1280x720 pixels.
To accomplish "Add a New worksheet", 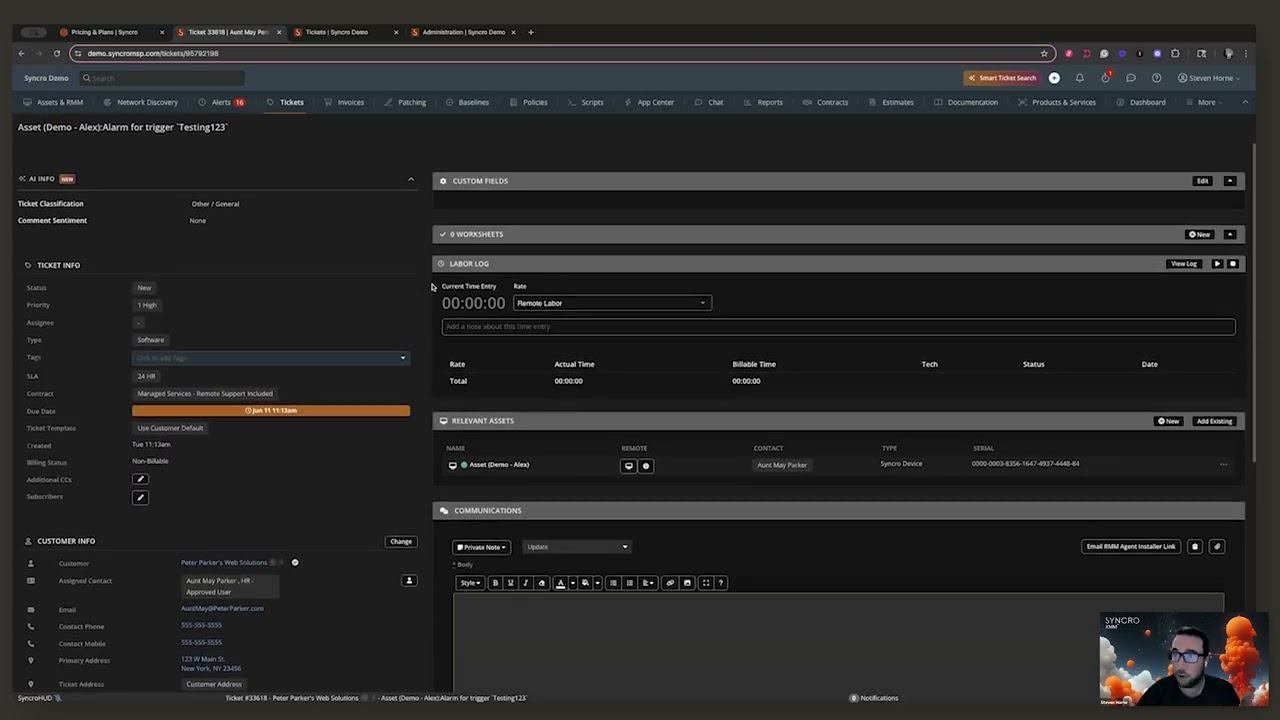I will click(x=1199, y=234).
